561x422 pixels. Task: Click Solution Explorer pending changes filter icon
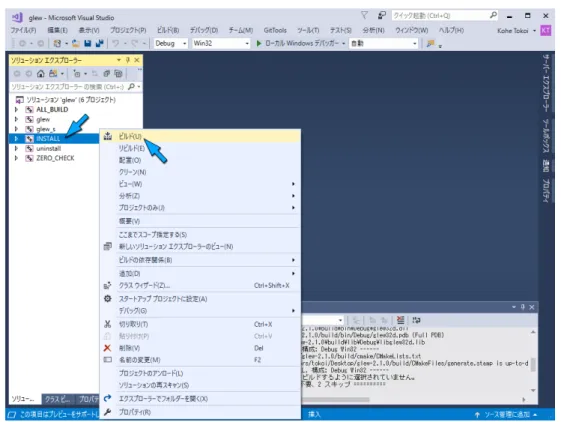coord(77,74)
